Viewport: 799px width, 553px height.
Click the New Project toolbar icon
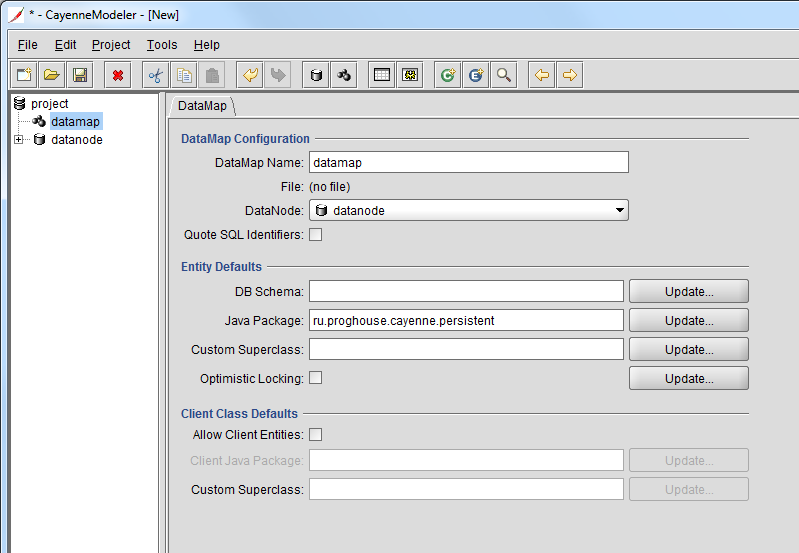(x=24, y=75)
